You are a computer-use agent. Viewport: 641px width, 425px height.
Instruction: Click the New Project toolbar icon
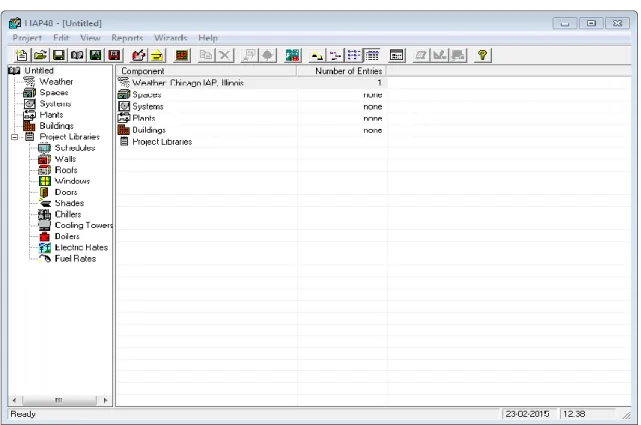[22, 55]
